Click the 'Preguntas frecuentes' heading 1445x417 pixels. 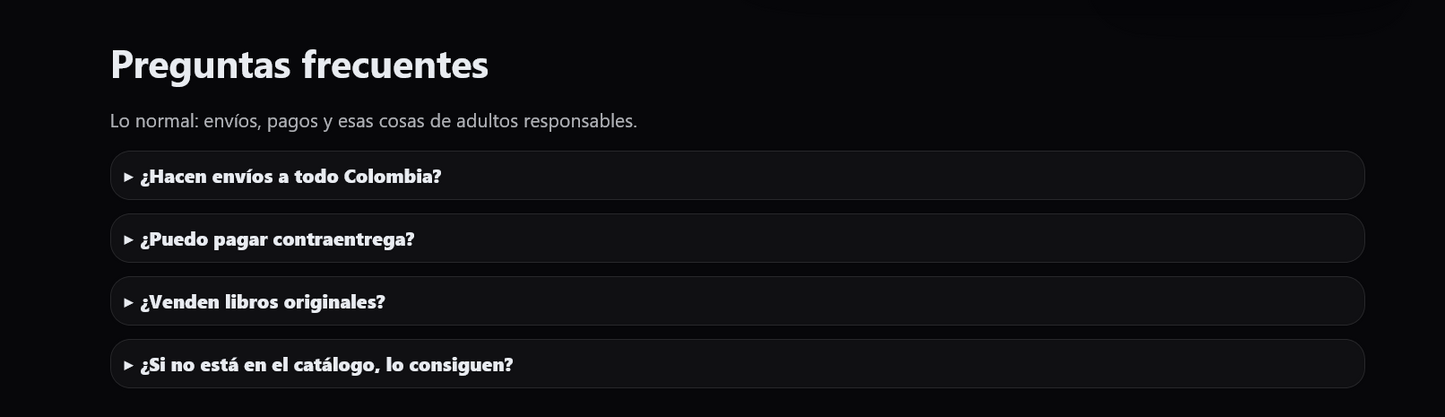pyautogui.click(x=299, y=65)
